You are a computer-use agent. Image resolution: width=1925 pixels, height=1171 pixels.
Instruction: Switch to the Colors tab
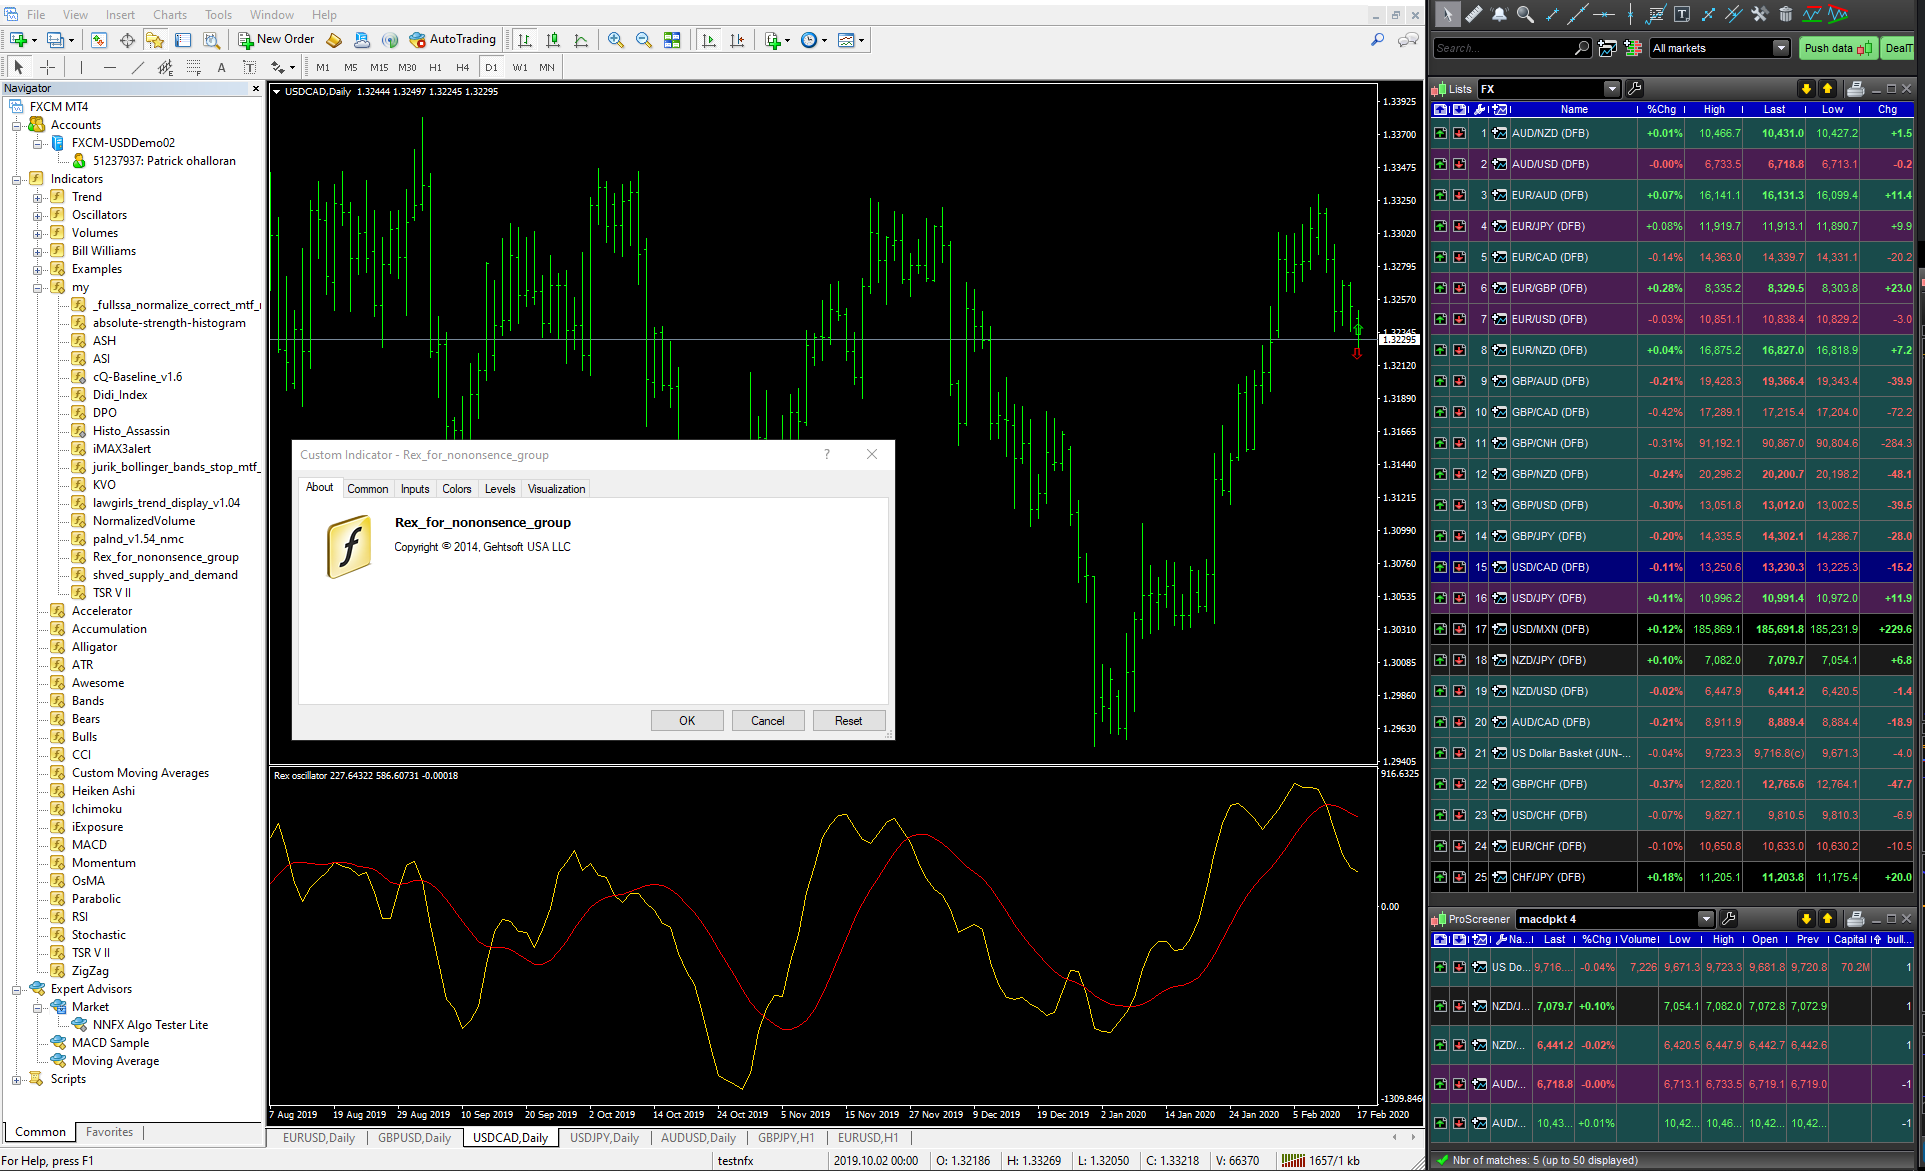tap(456, 489)
